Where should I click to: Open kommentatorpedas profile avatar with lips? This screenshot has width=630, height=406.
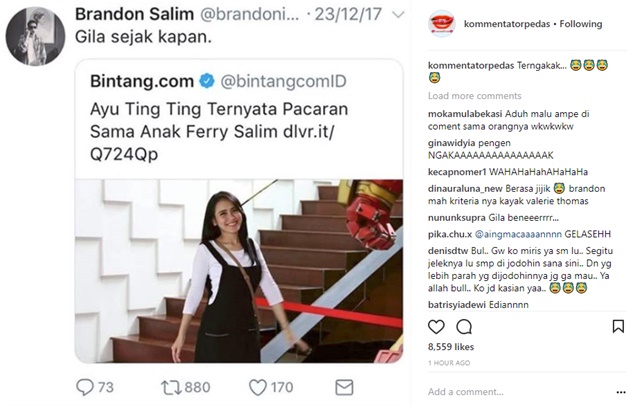tap(442, 24)
